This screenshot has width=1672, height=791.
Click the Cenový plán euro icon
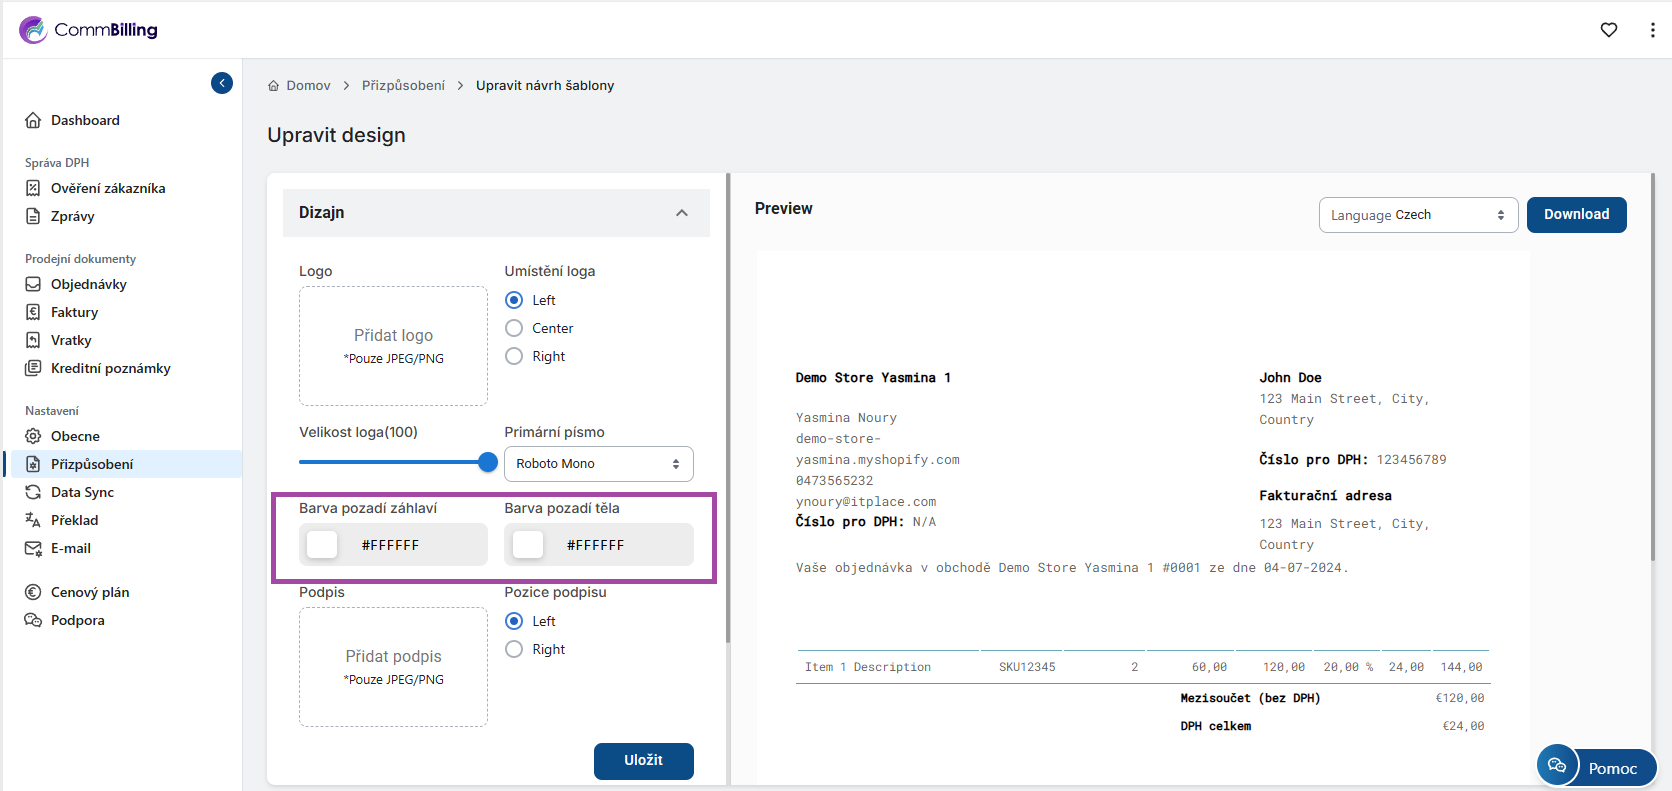(x=33, y=592)
